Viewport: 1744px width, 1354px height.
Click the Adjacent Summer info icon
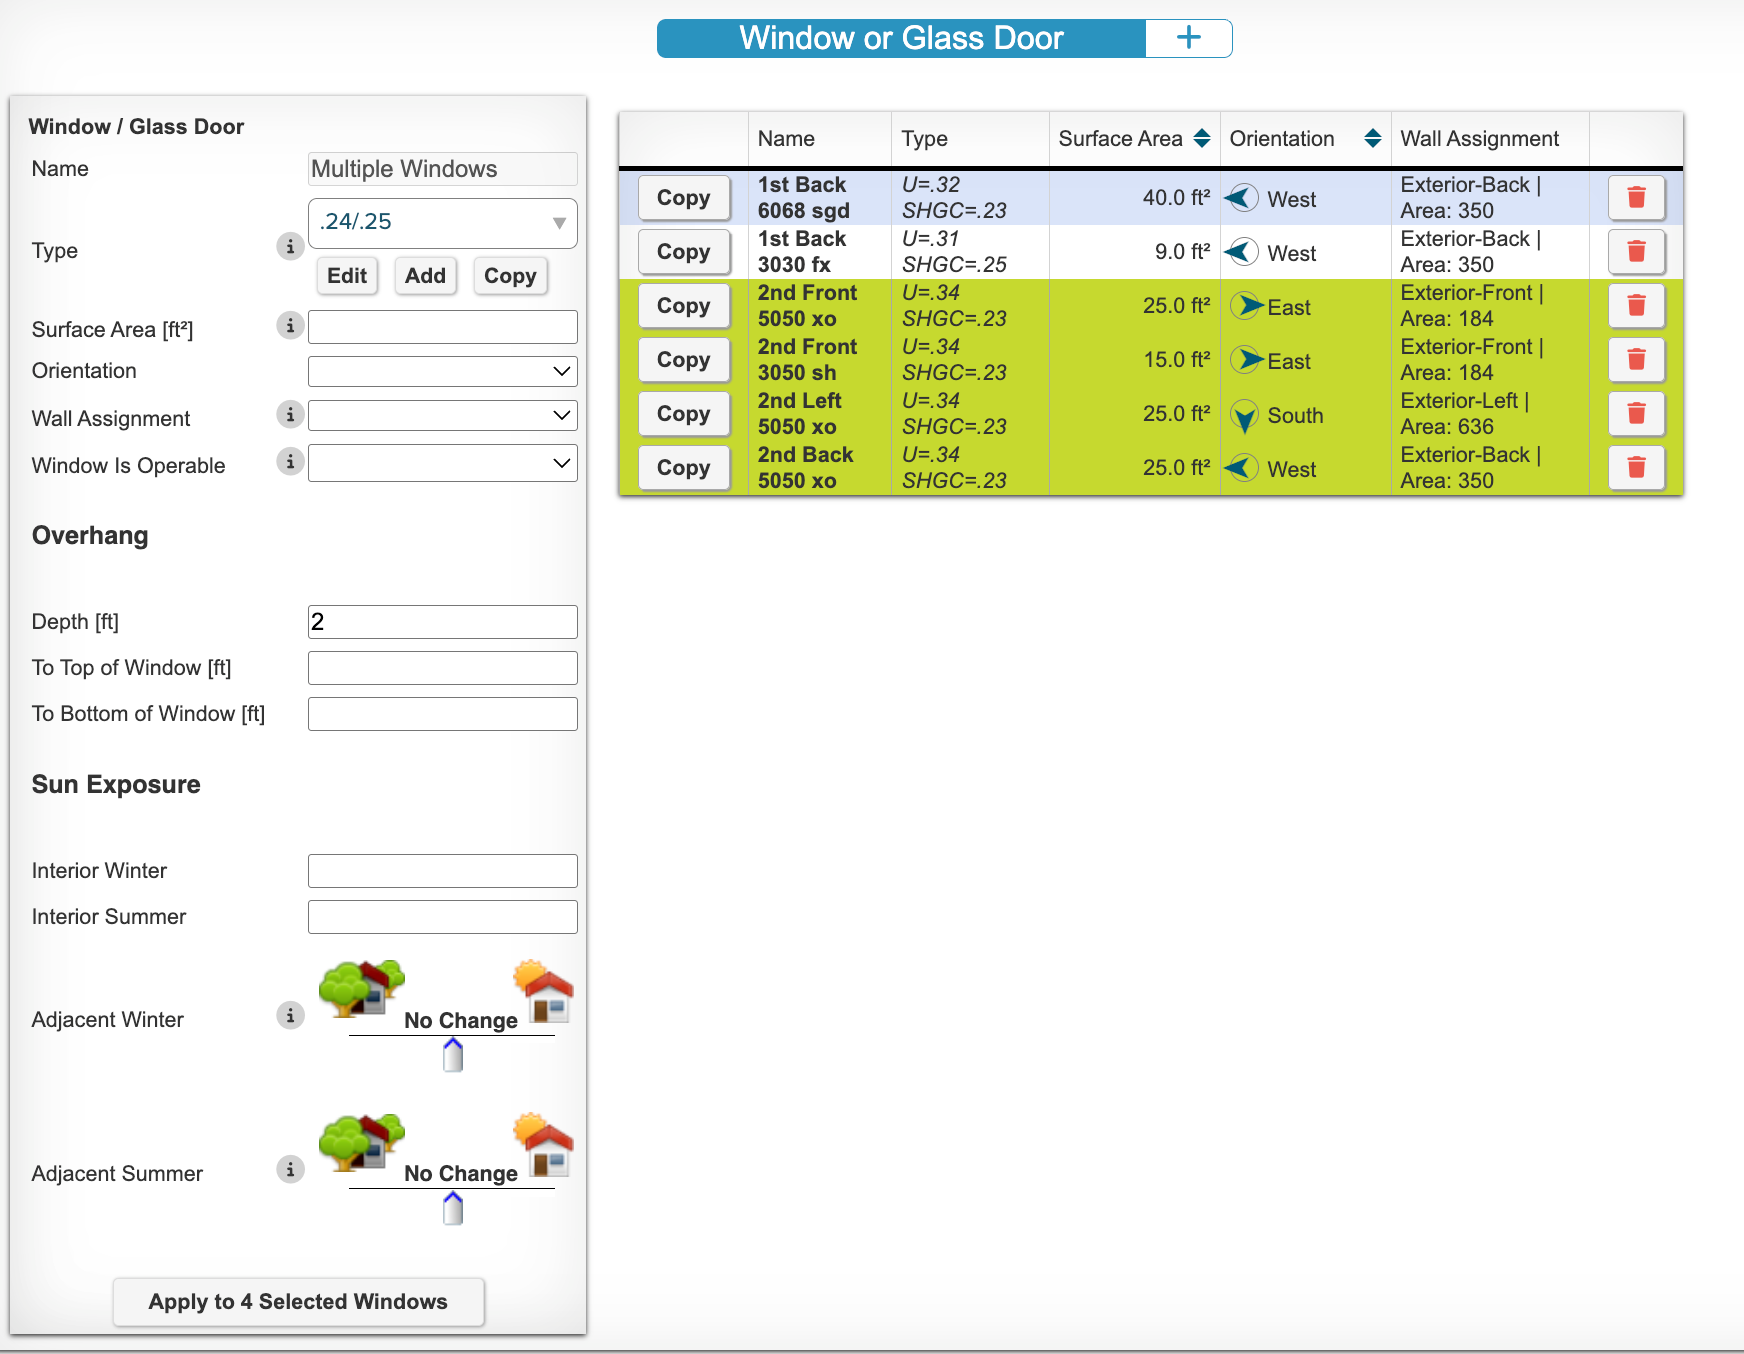(290, 1169)
